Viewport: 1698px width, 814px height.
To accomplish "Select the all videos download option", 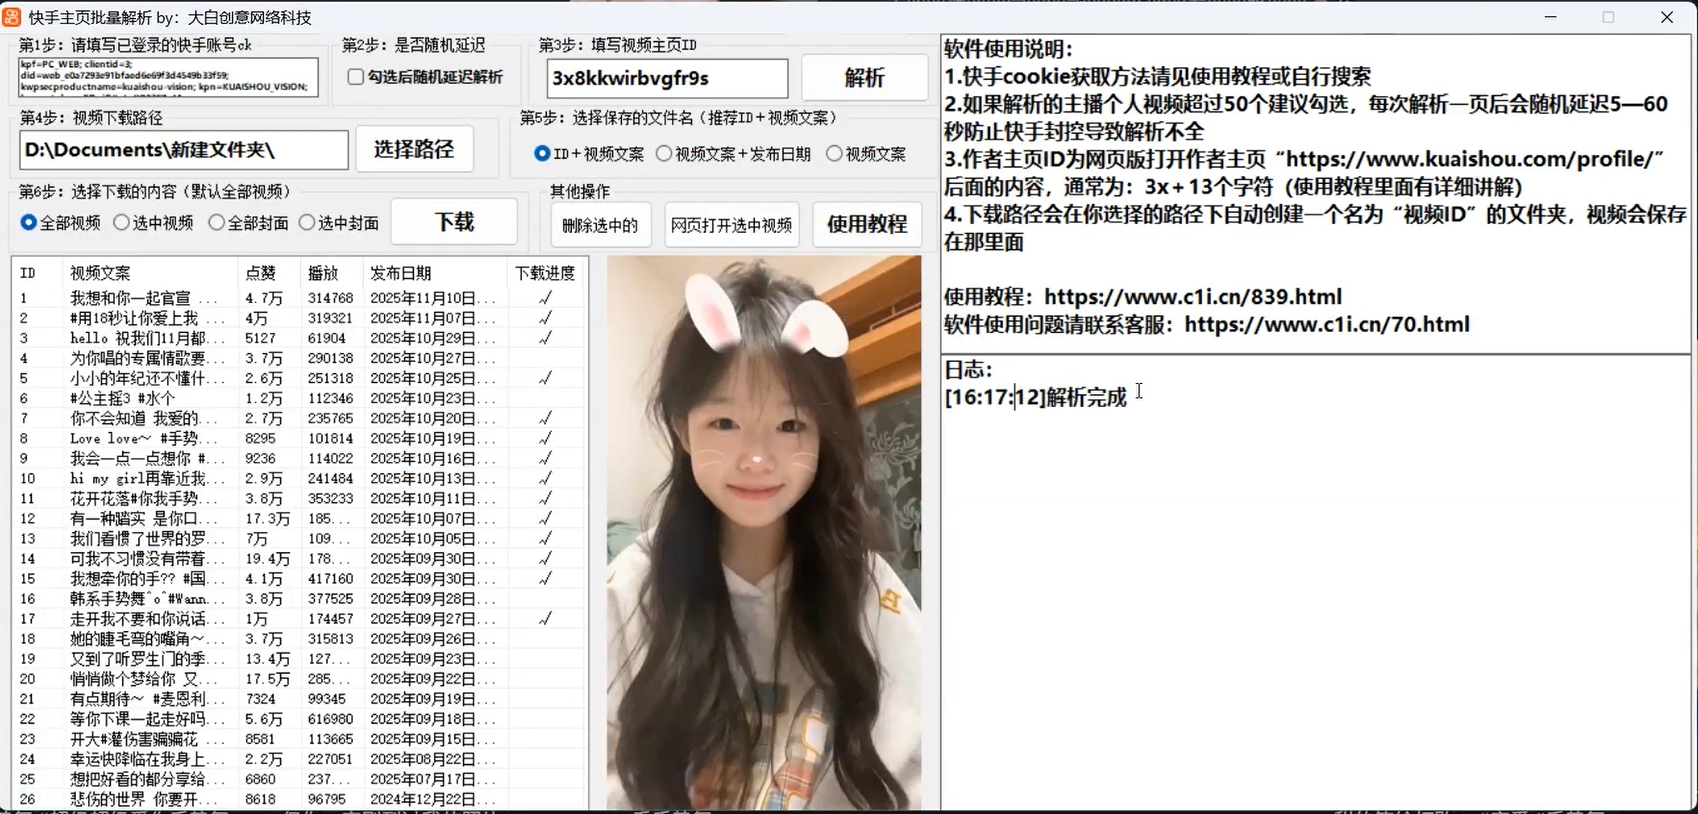I will (29, 222).
